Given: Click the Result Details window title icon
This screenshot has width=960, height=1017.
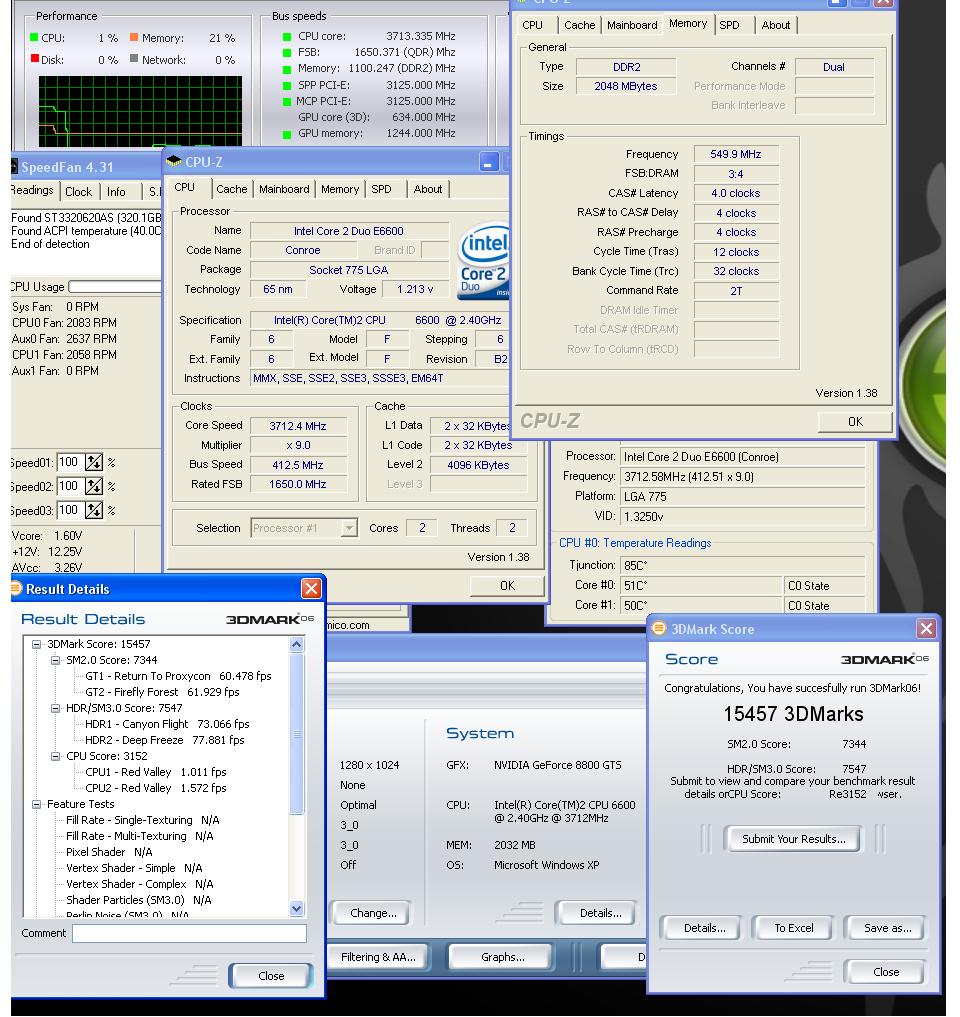Looking at the screenshot, I should 16,588.
